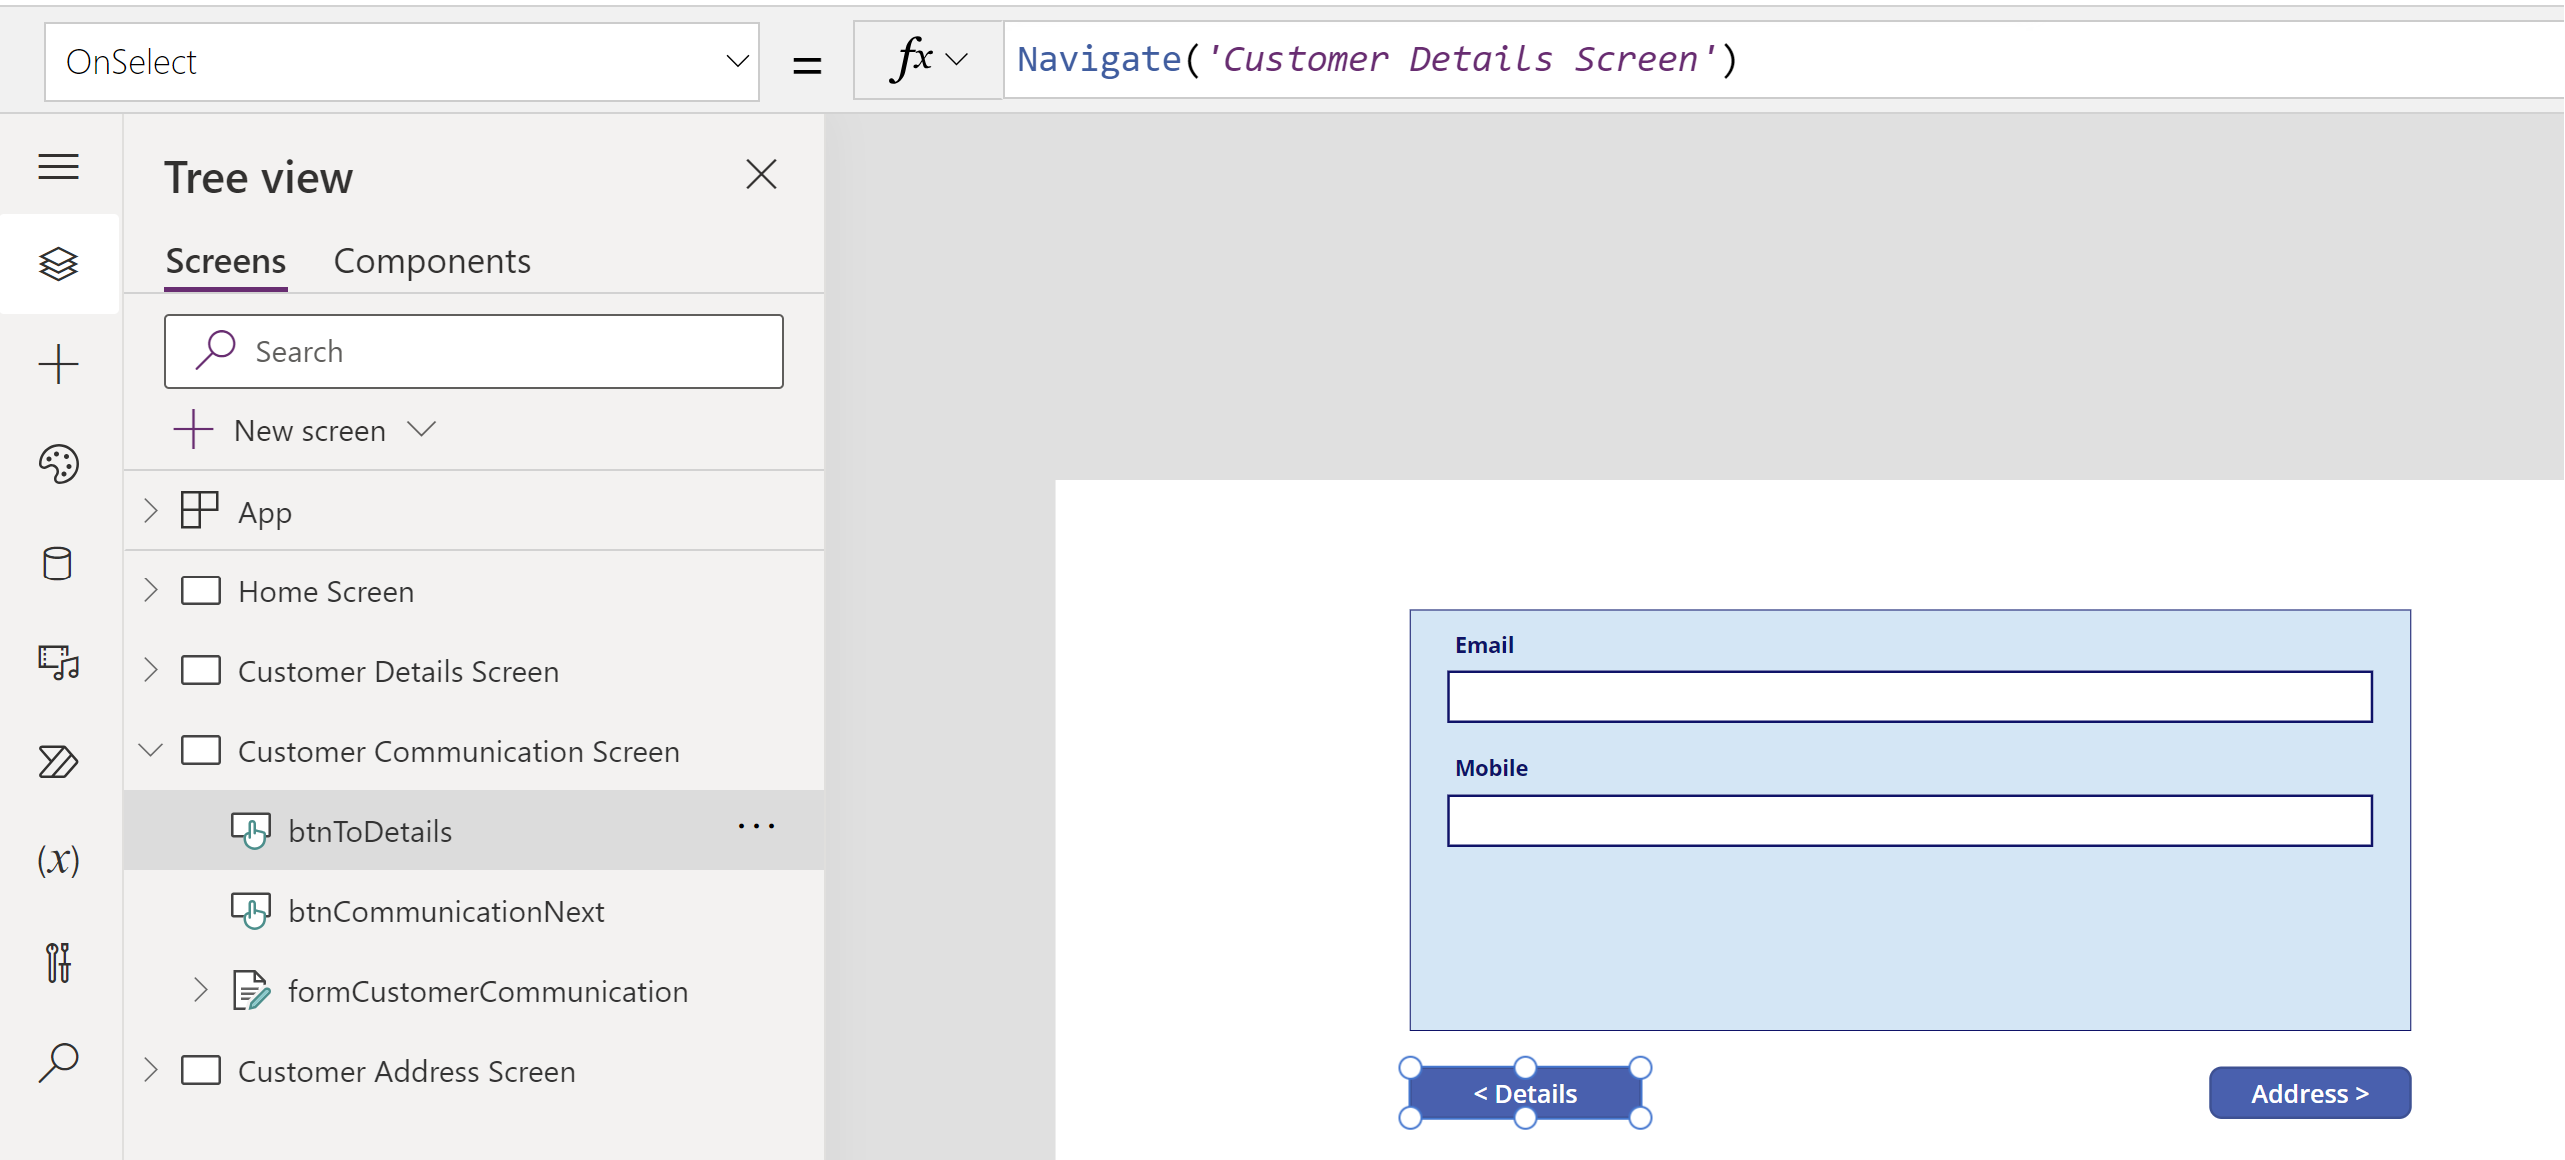
Task: Click the Insert plus icon in sidebar
Action: tap(58, 364)
